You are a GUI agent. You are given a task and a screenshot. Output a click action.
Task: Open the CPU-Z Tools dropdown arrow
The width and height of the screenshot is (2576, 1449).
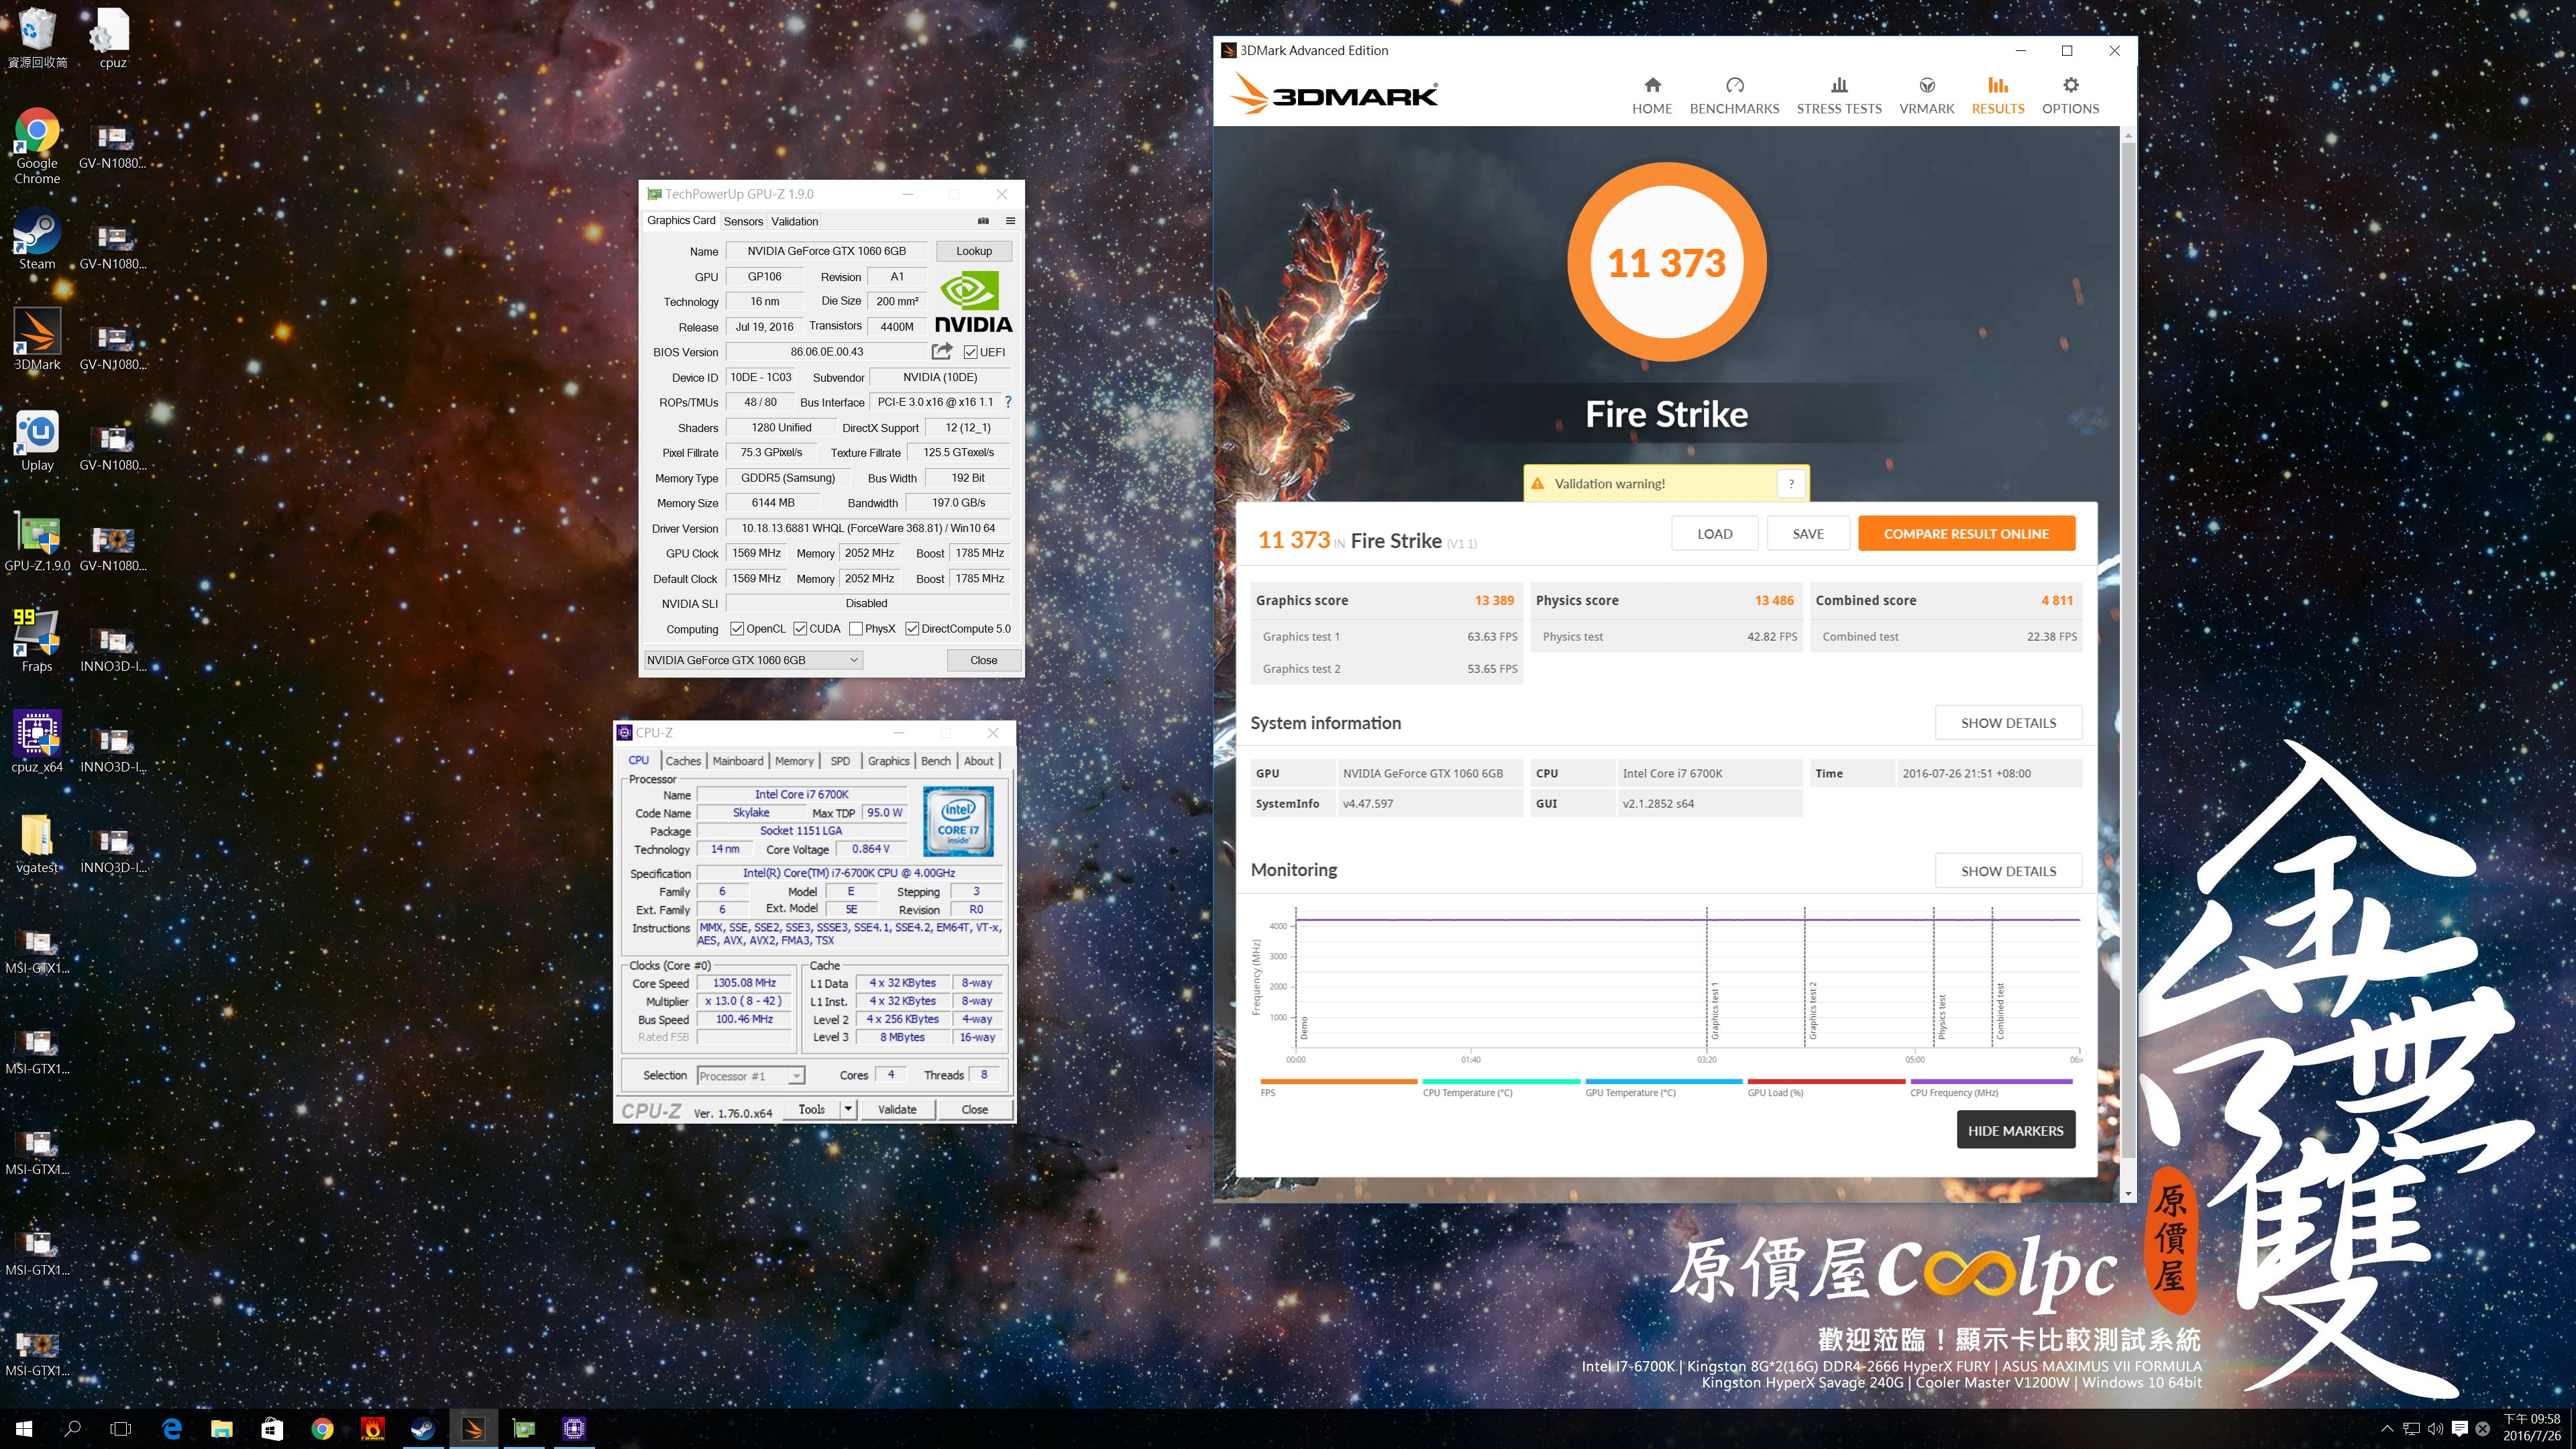pyautogui.click(x=848, y=1109)
